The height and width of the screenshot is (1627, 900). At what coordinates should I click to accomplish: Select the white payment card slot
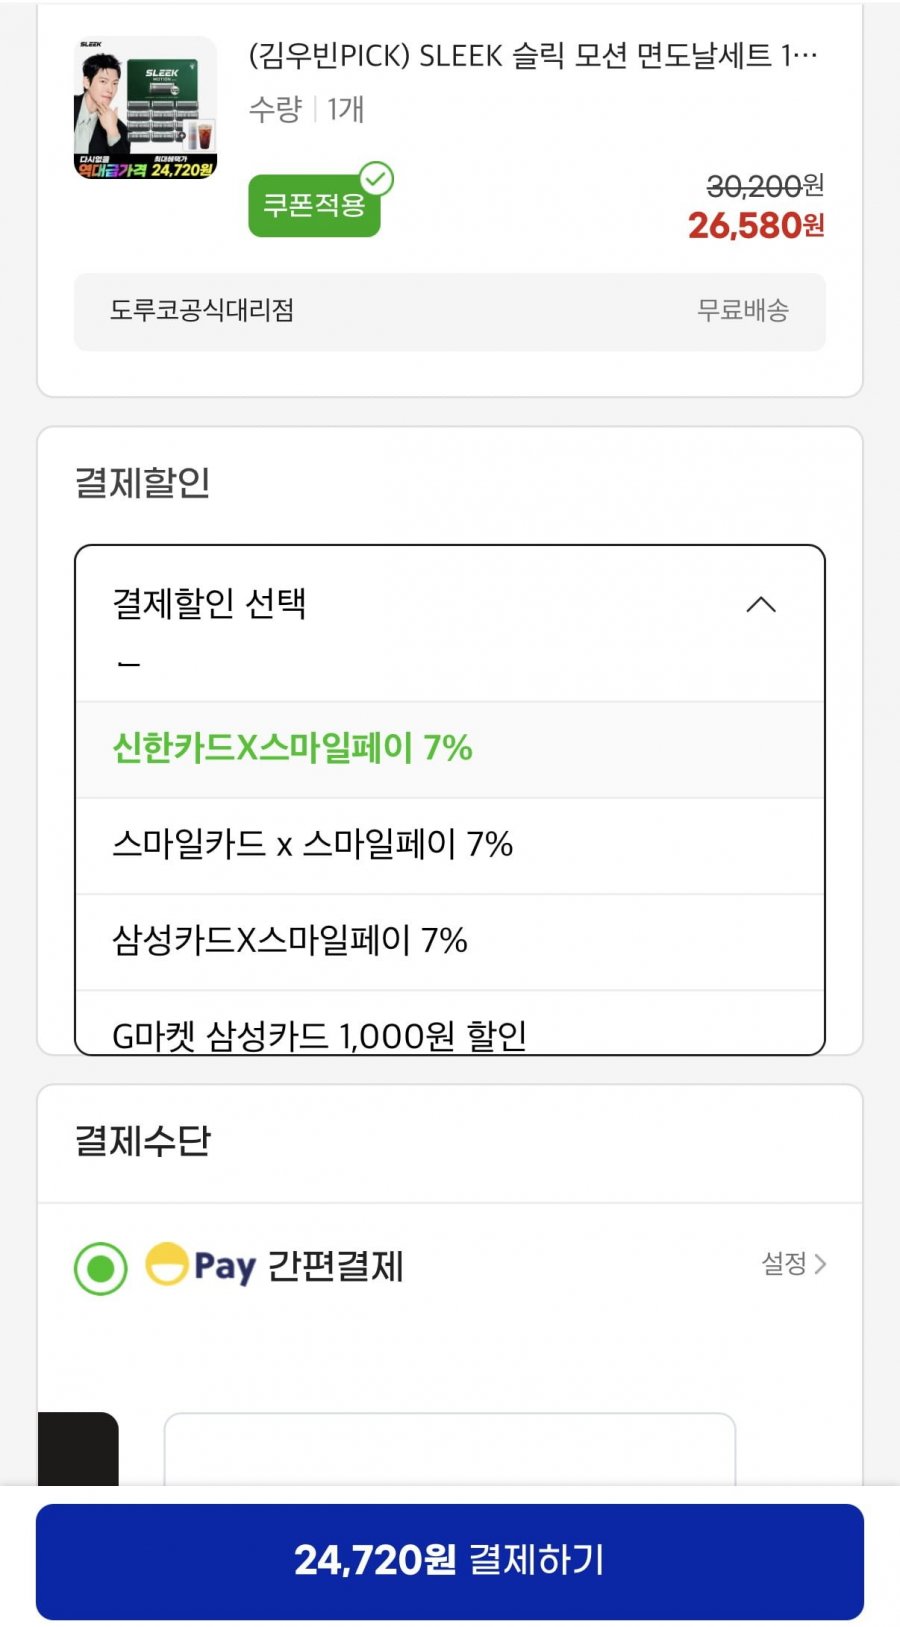(x=449, y=1448)
